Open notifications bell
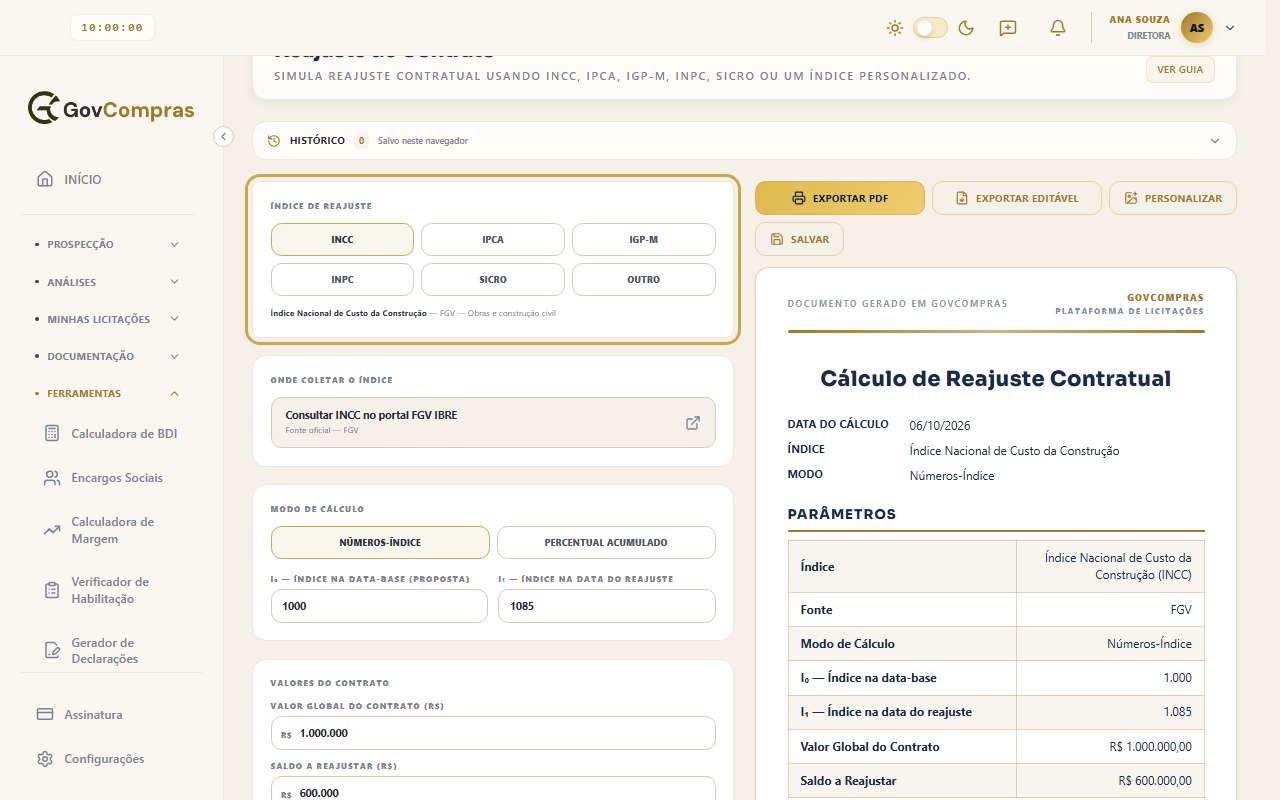Viewport: 1280px width, 800px height. tap(1058, 28)
